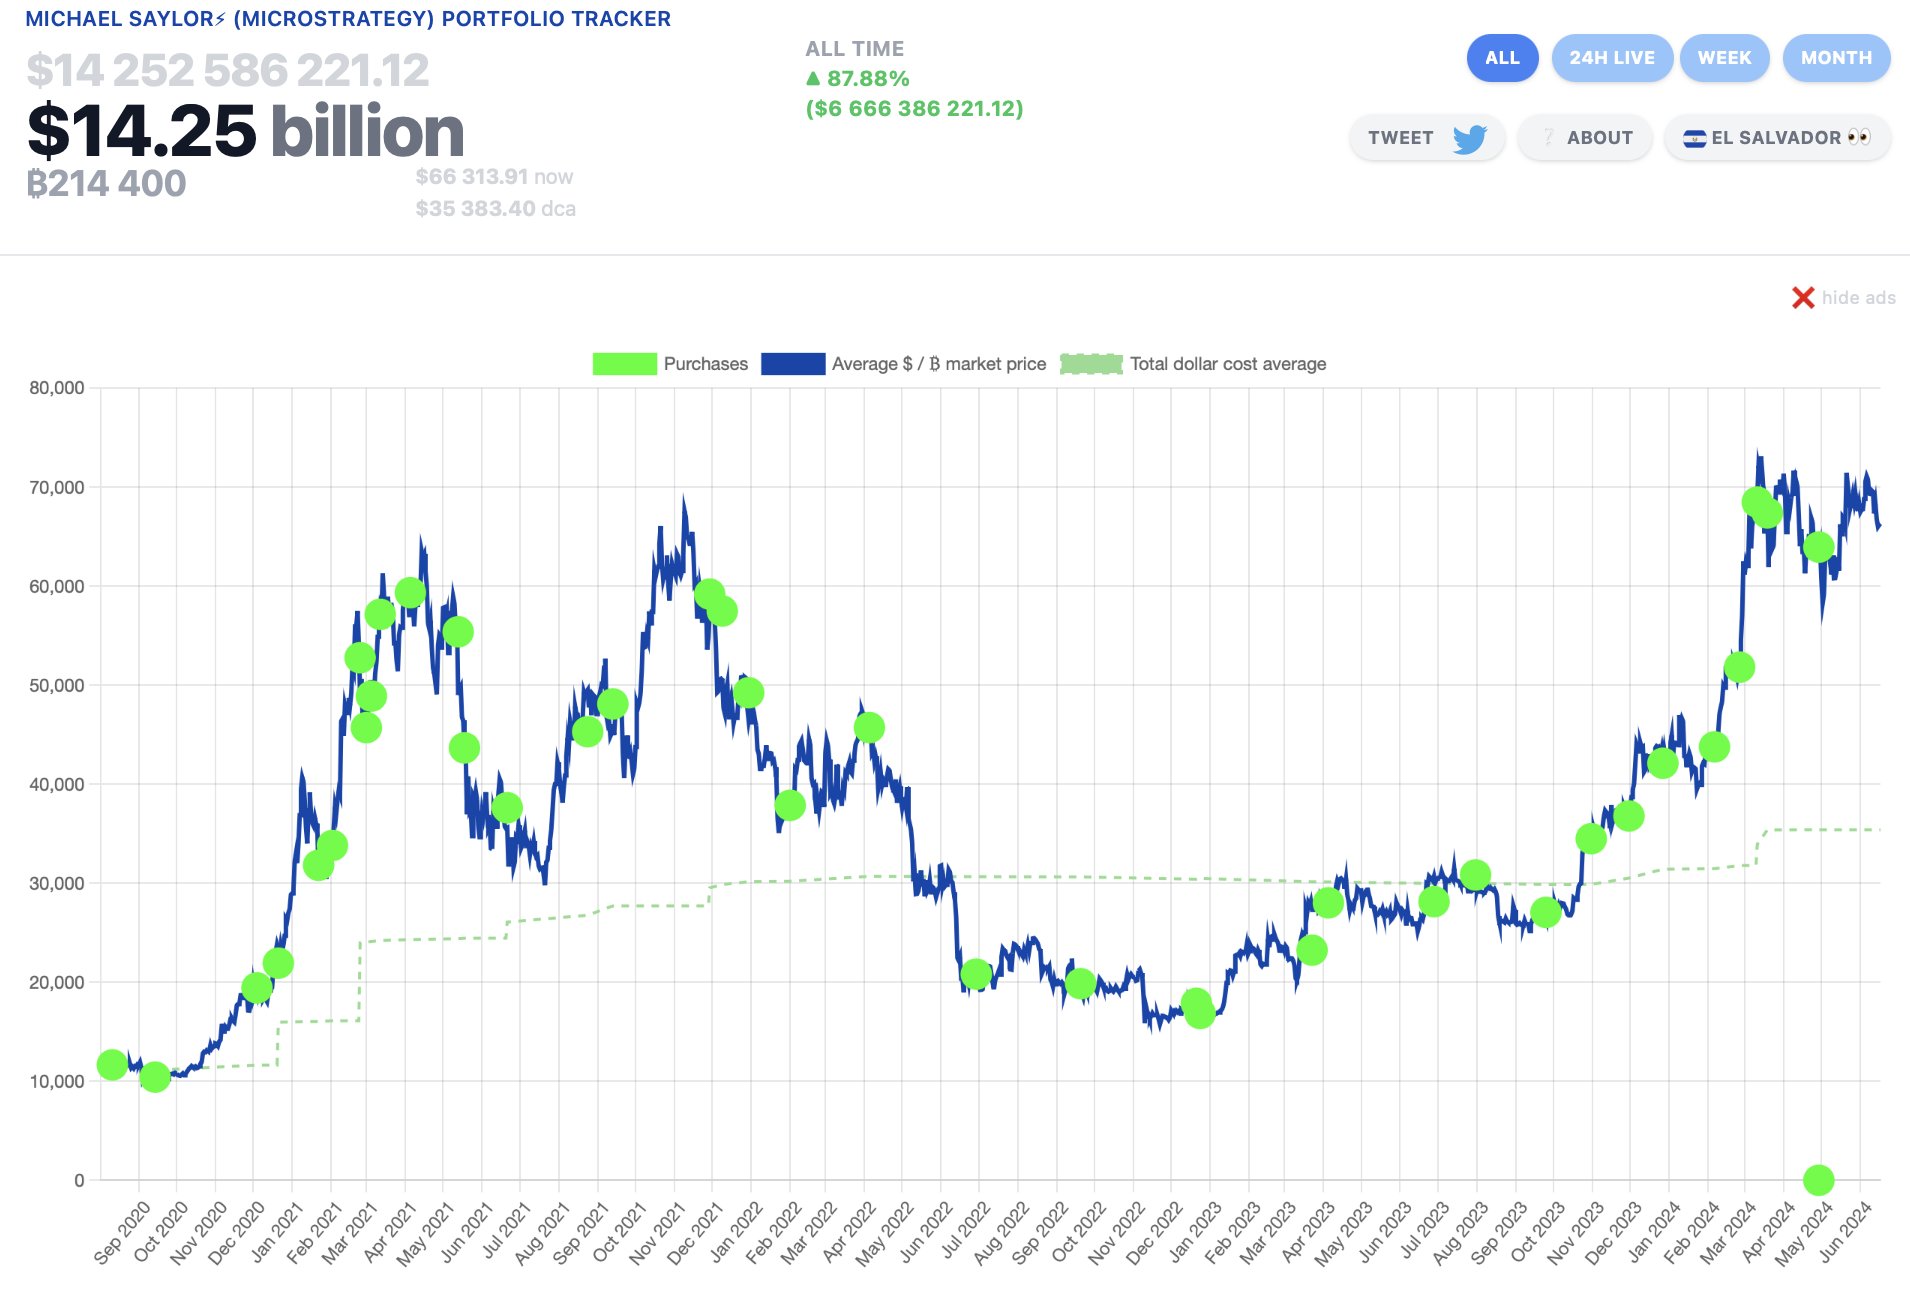Click the first purchase marker at Sep 2020
Screen dimensions: 1910x1308
click(x=112, y=1065)
